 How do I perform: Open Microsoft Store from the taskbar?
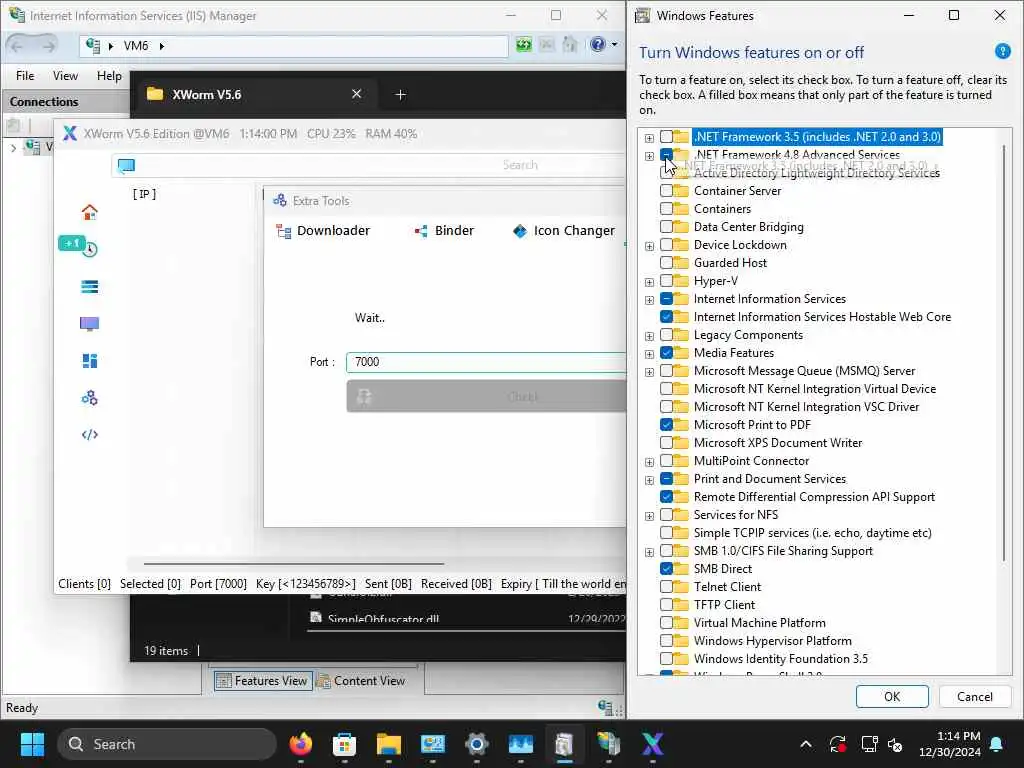344,744
